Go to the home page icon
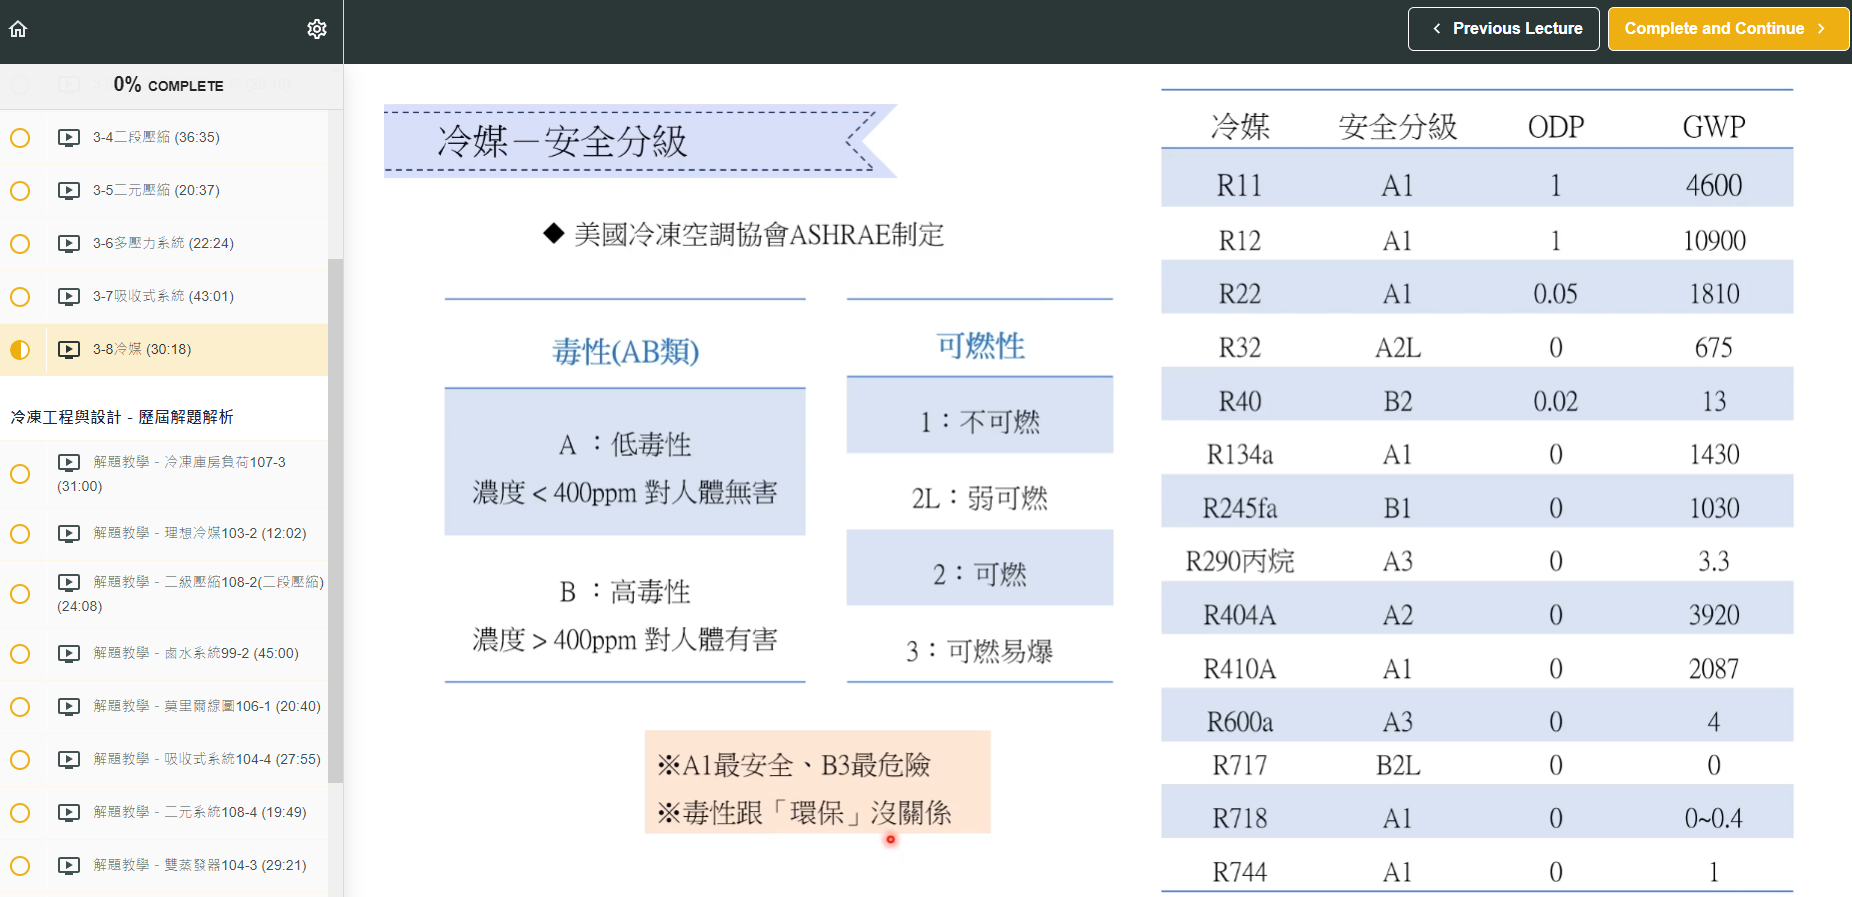Image resolution: width=1852 pixels, height=897 pixels. 18,29
